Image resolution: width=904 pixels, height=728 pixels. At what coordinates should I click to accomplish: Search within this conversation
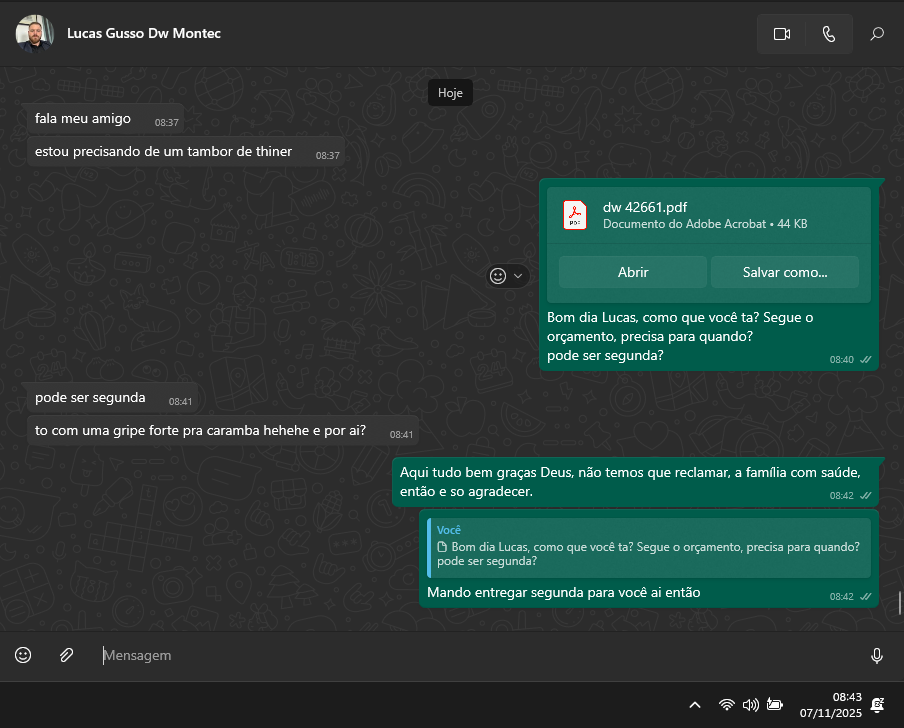(877, 34)
